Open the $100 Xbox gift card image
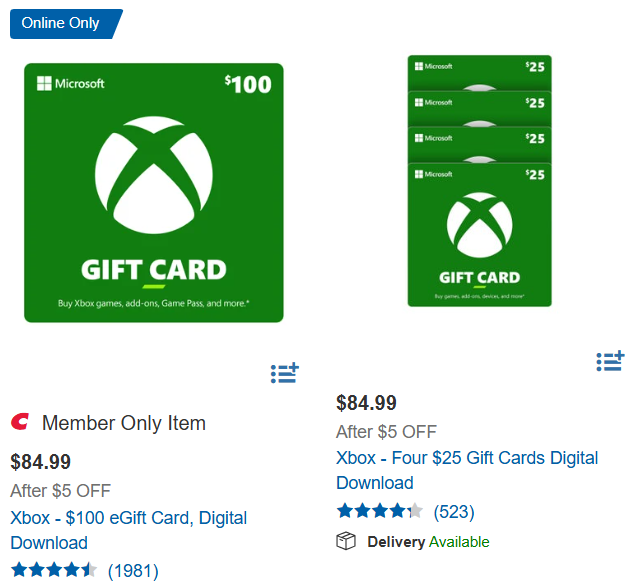 [x=154, y=193]
